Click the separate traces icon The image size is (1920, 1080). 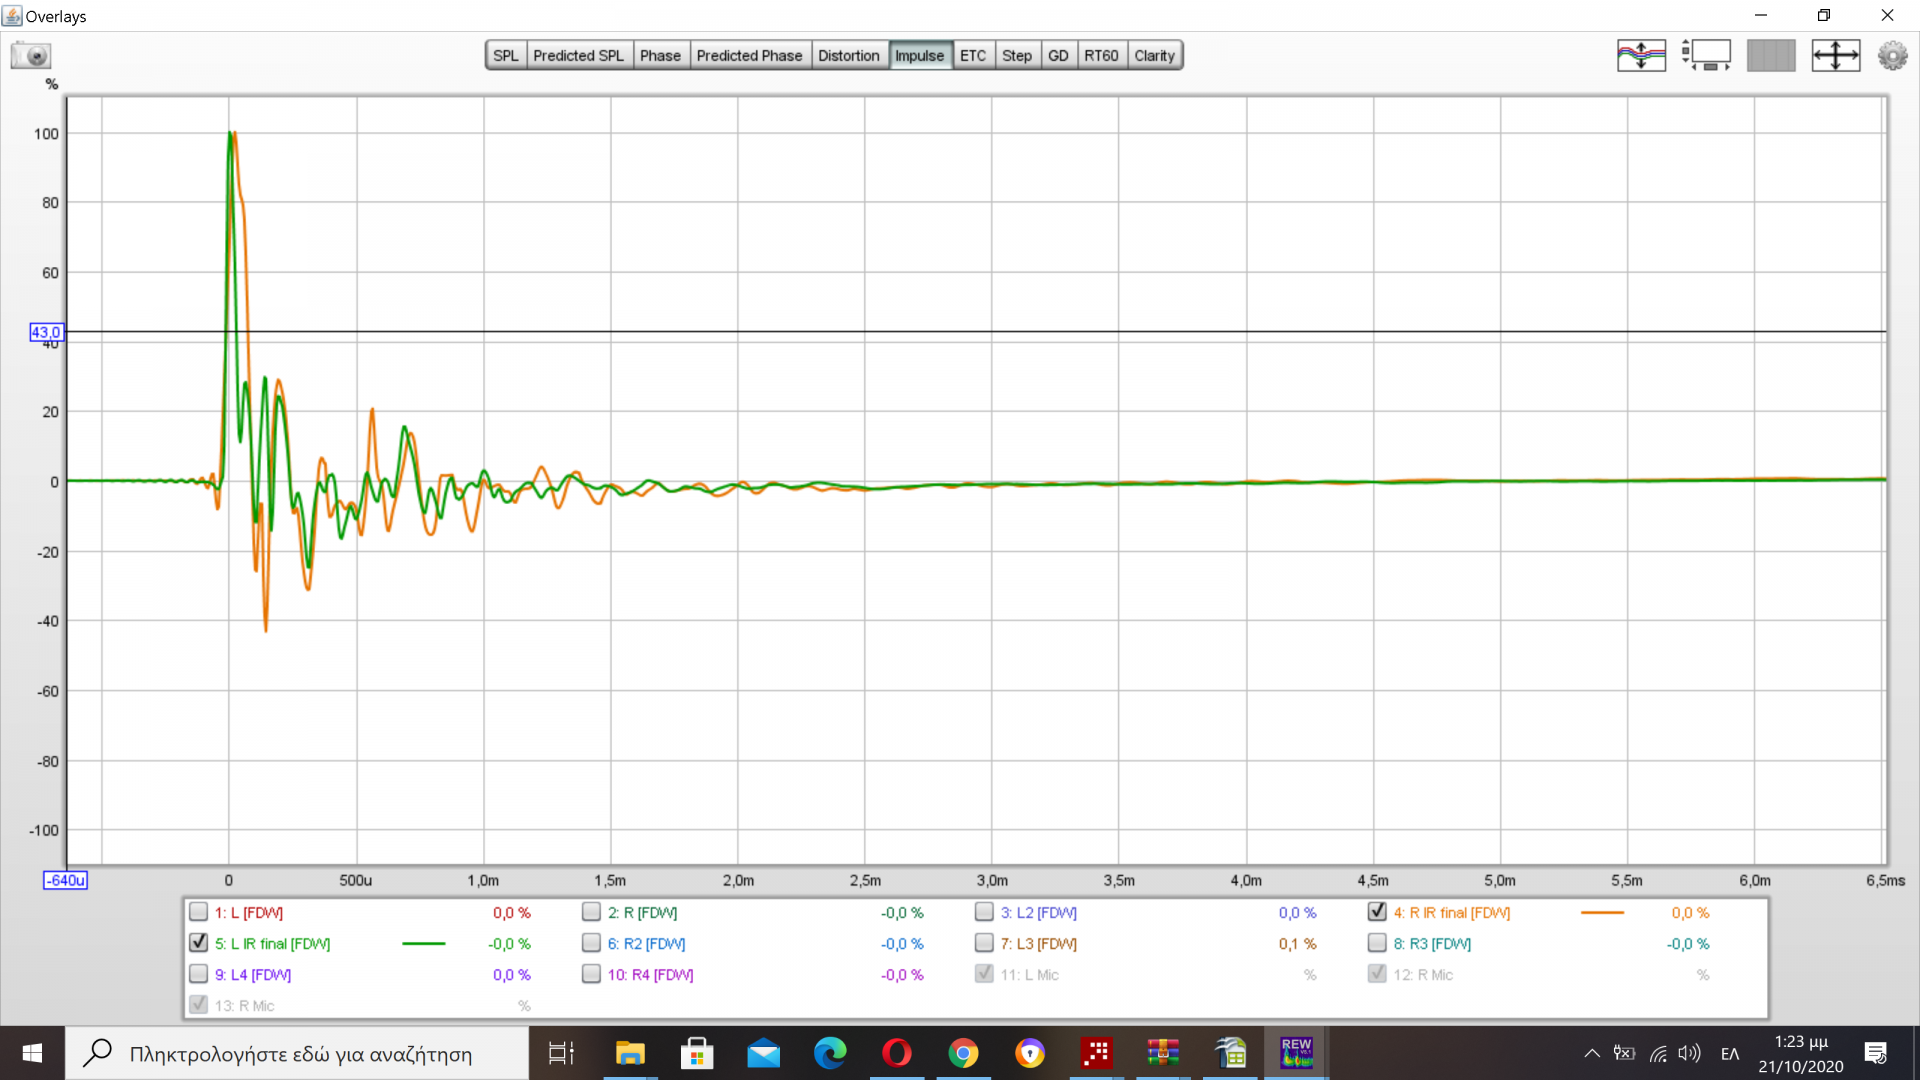pos(1641,55)
